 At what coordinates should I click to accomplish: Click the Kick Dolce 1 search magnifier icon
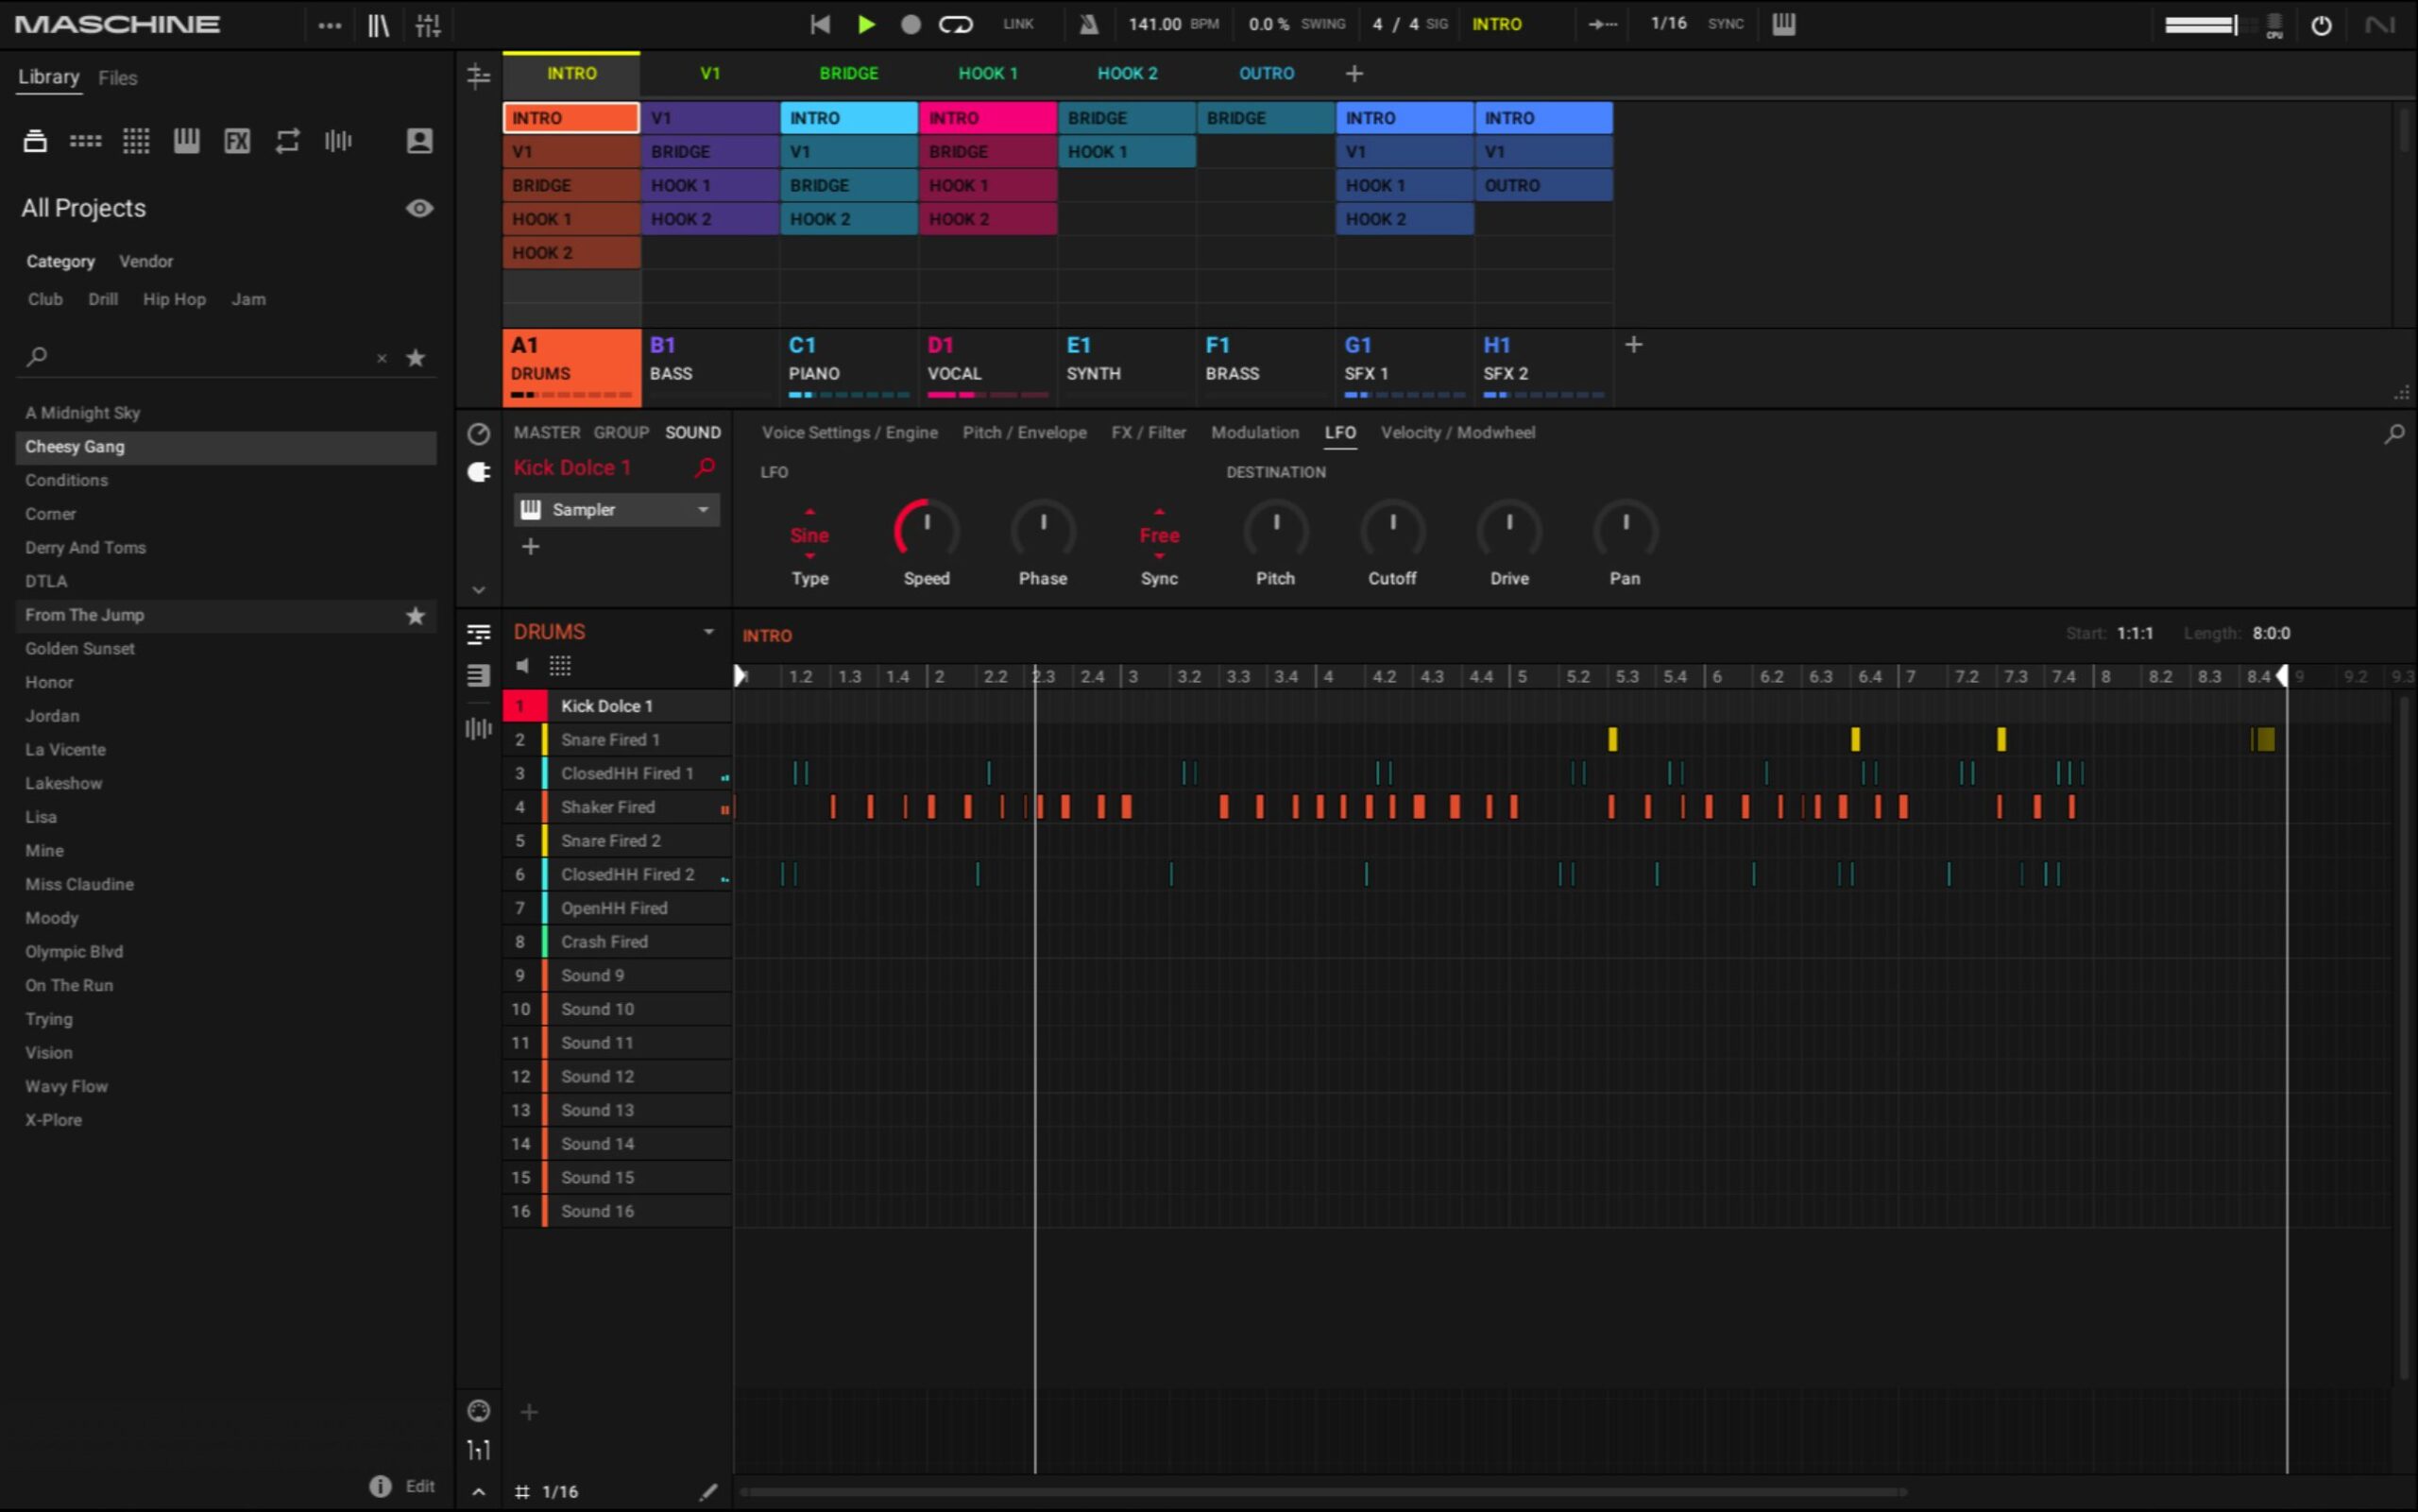(705, 467)
